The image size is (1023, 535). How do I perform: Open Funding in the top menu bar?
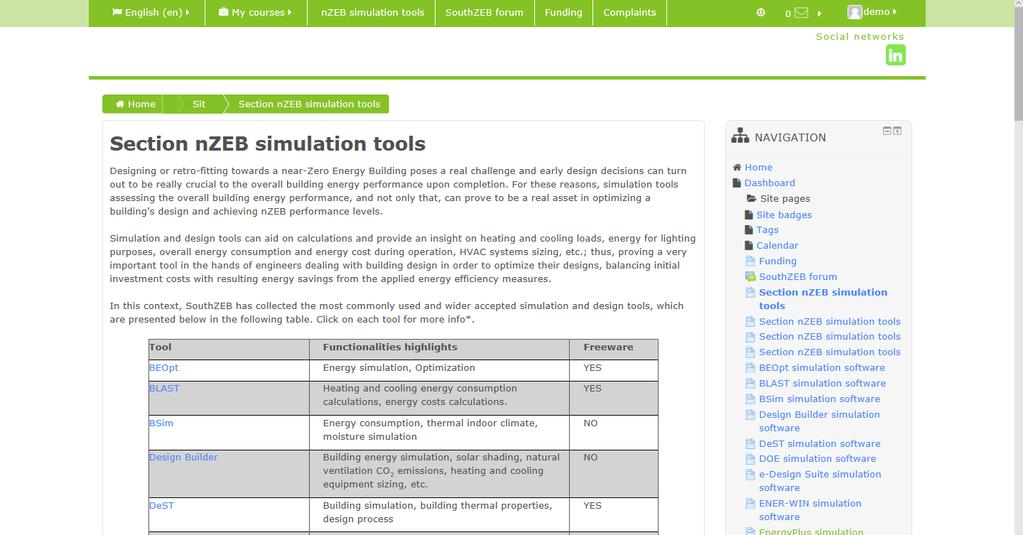coord(563,12)
